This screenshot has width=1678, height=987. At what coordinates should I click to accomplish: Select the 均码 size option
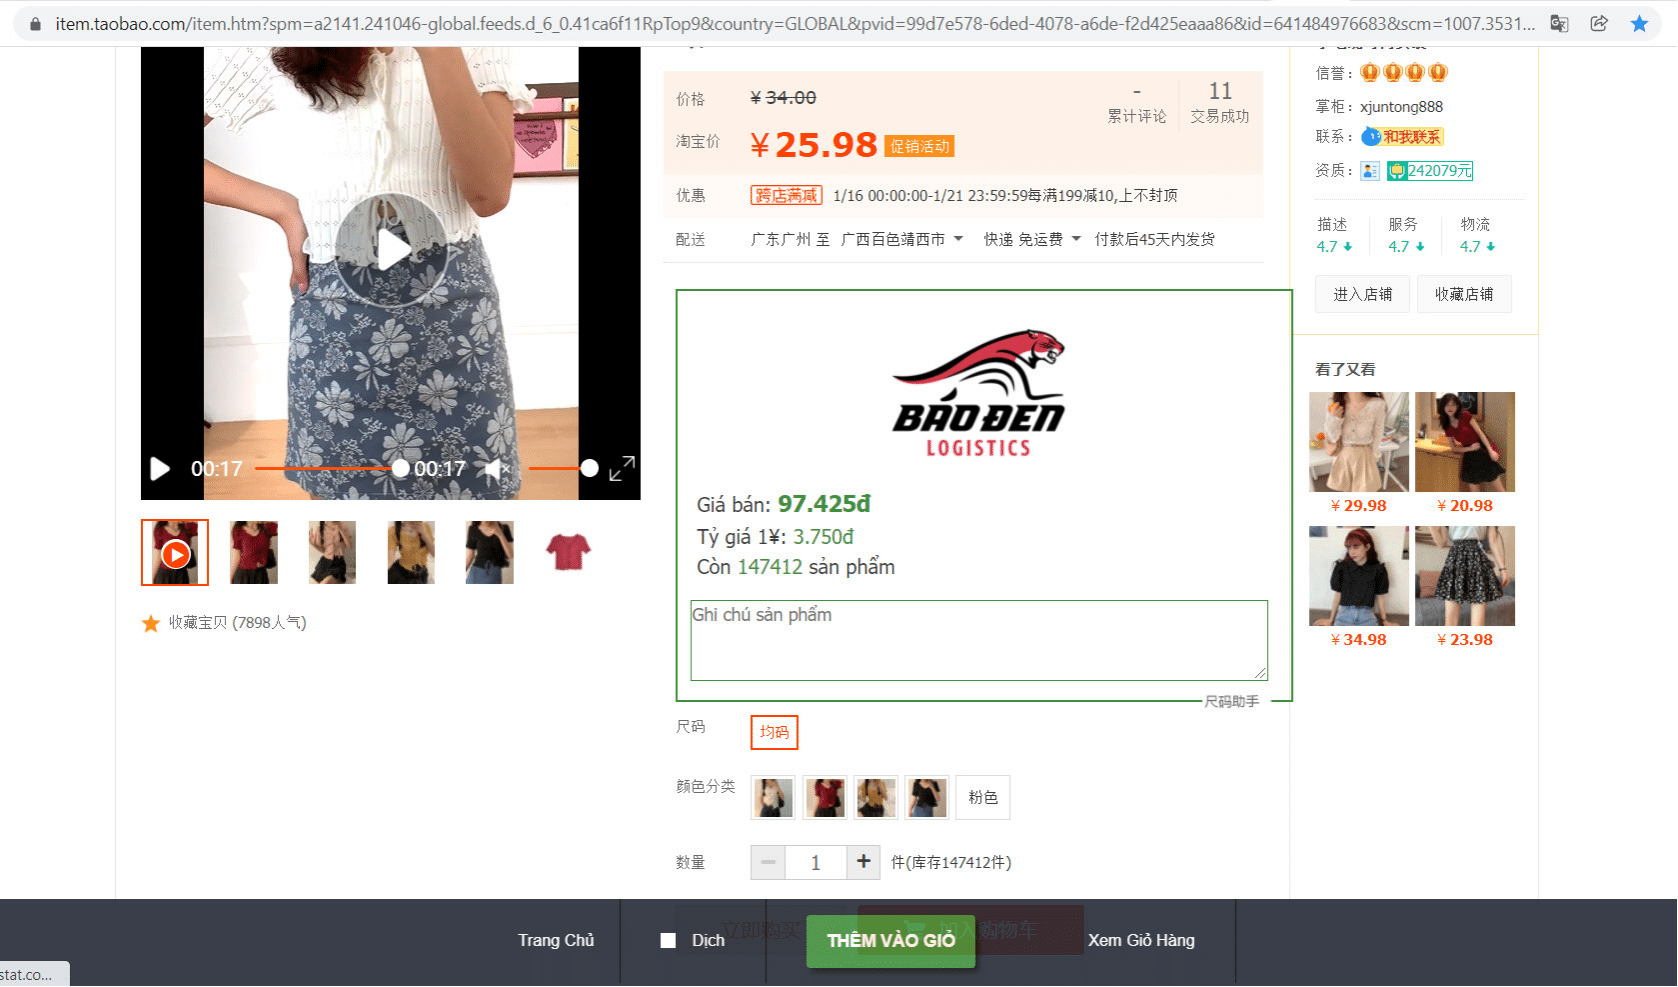tap(774, 732)
